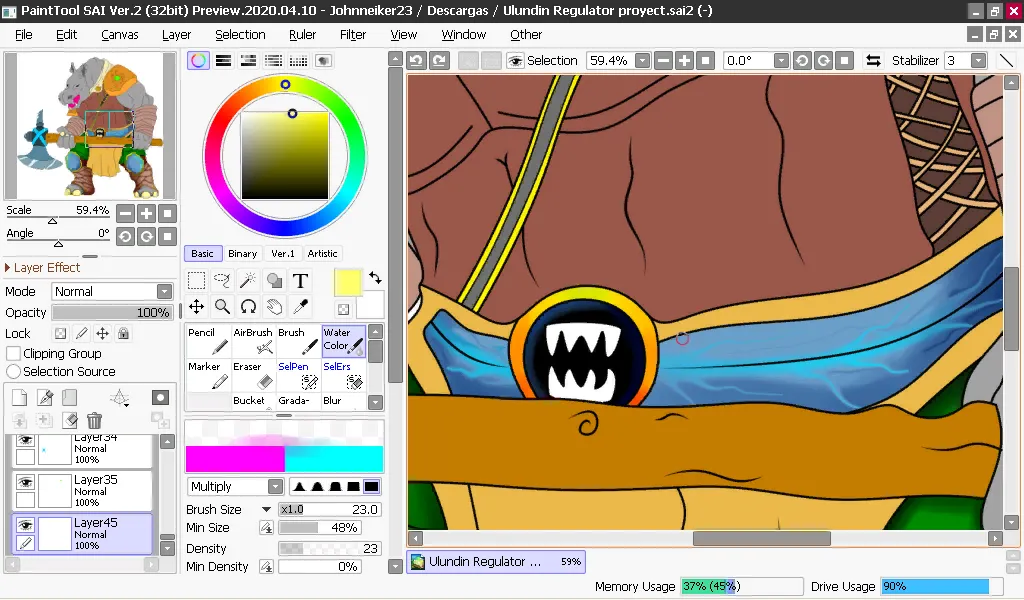Open the rotation angle dropdown
The height and width of the screenshot is (600, 1024).
pos(781,61)
